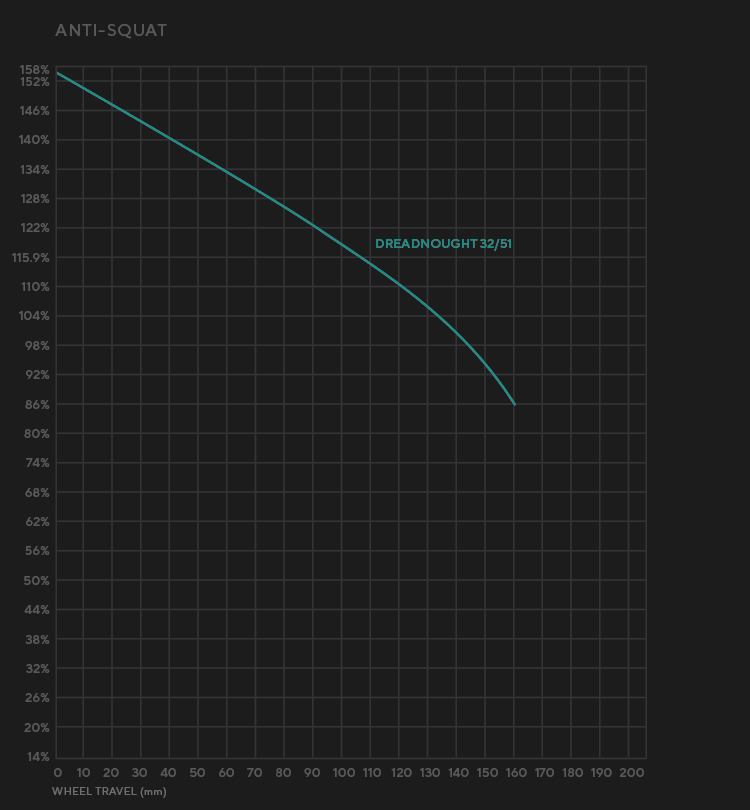Click the 130 x-axis tick label
Viewport: 750px width, 810px height.
click(429, 773)
